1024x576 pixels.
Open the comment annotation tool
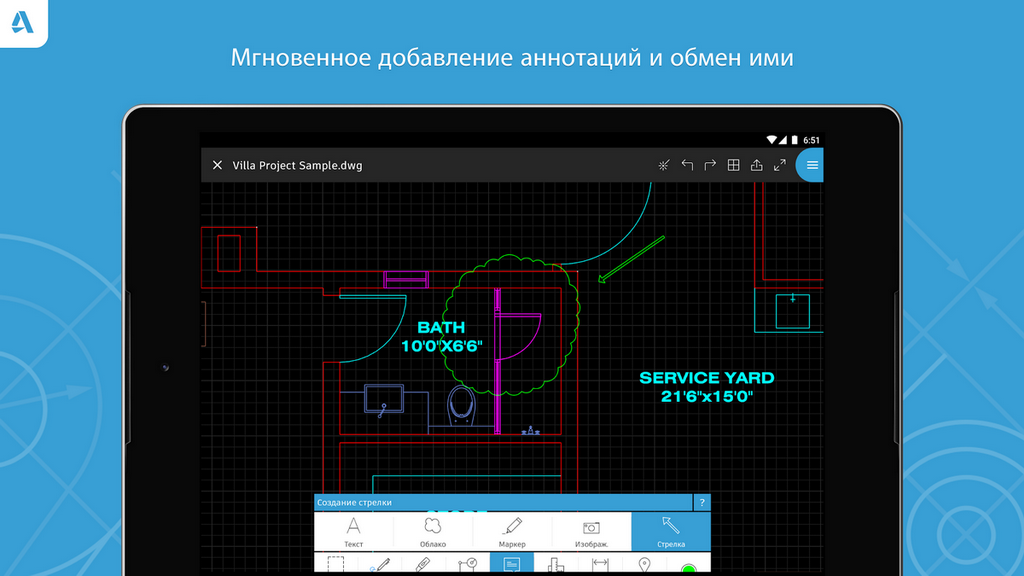[511, 564]
